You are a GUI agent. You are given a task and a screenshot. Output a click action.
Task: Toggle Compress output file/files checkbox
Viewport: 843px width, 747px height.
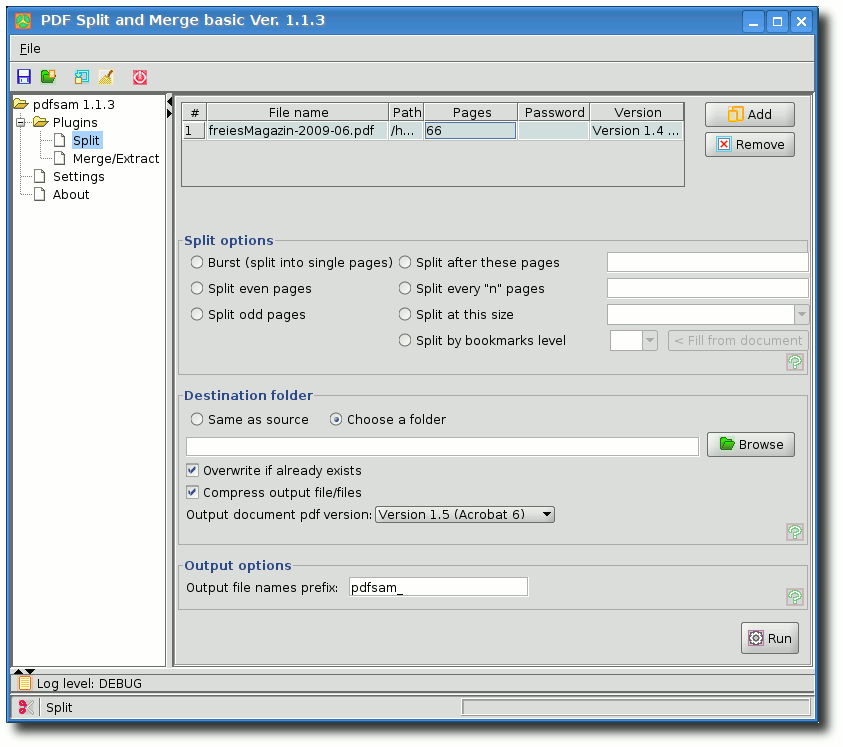pyautogui.click(x=192, y=492)
